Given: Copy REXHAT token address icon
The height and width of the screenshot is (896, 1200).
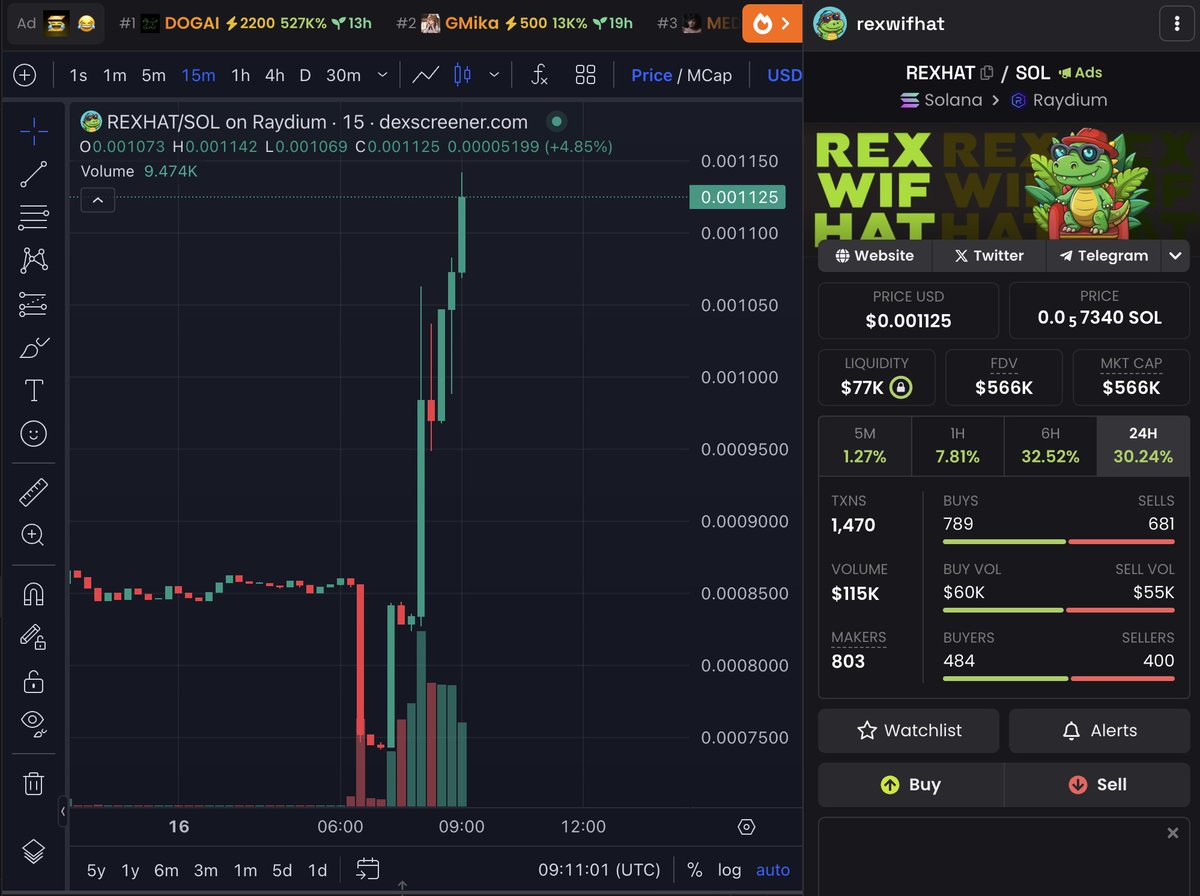Looking at the screenshot, I should click(x=987, y=73).
